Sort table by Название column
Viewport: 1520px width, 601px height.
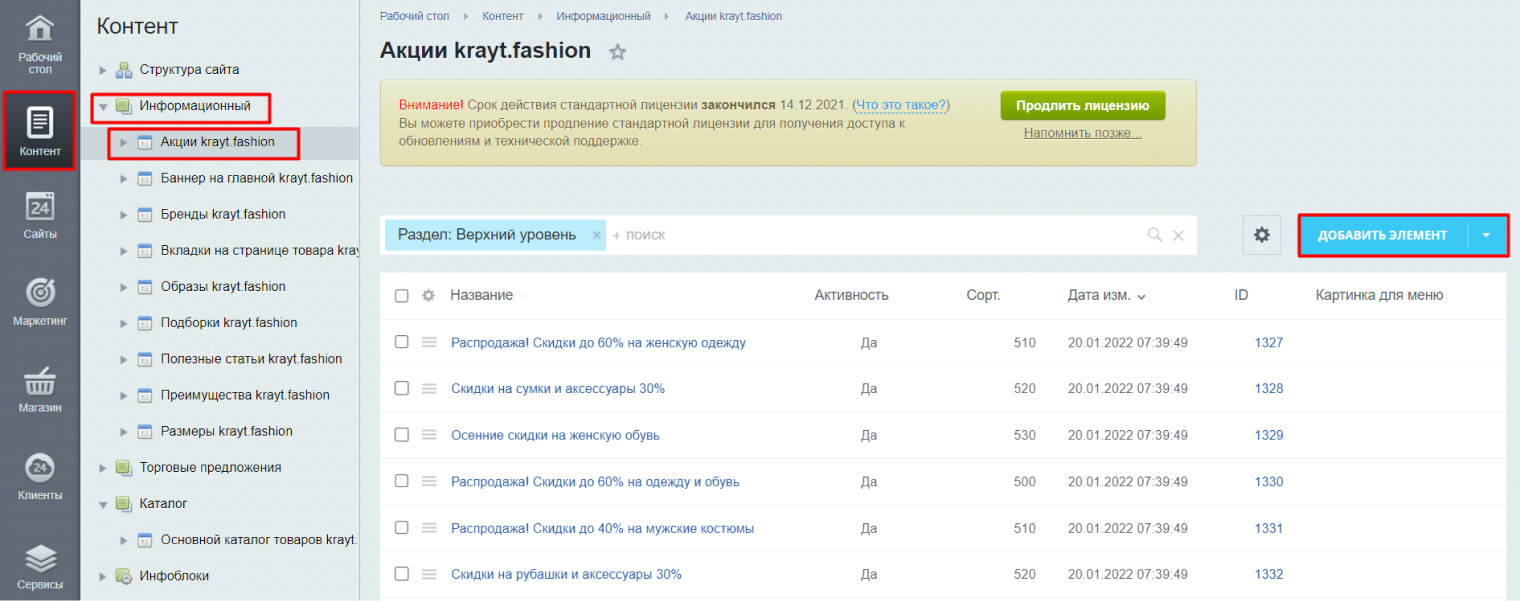[482, 296]
